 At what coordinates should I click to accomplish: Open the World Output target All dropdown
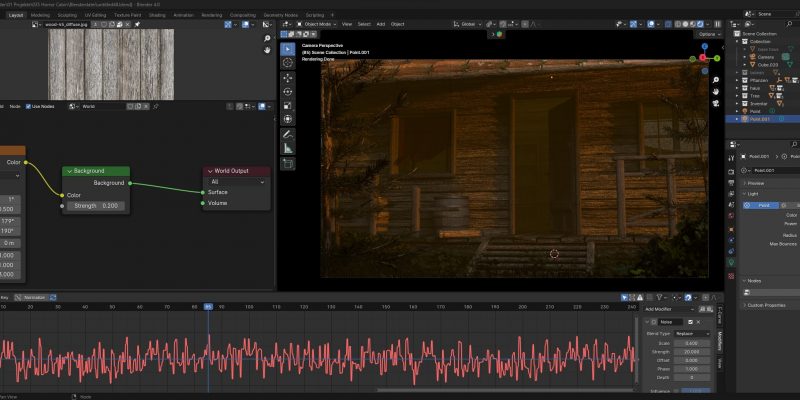point(237,182)
